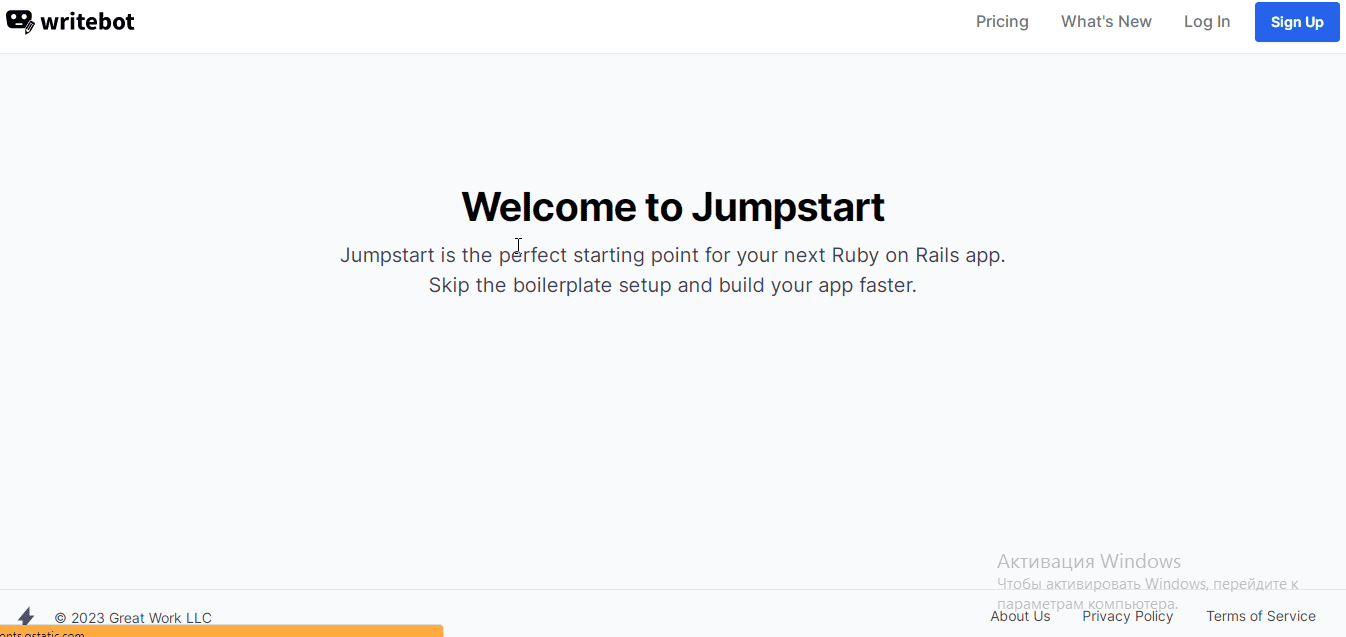Open Terms of Service

click(1260, 616)
